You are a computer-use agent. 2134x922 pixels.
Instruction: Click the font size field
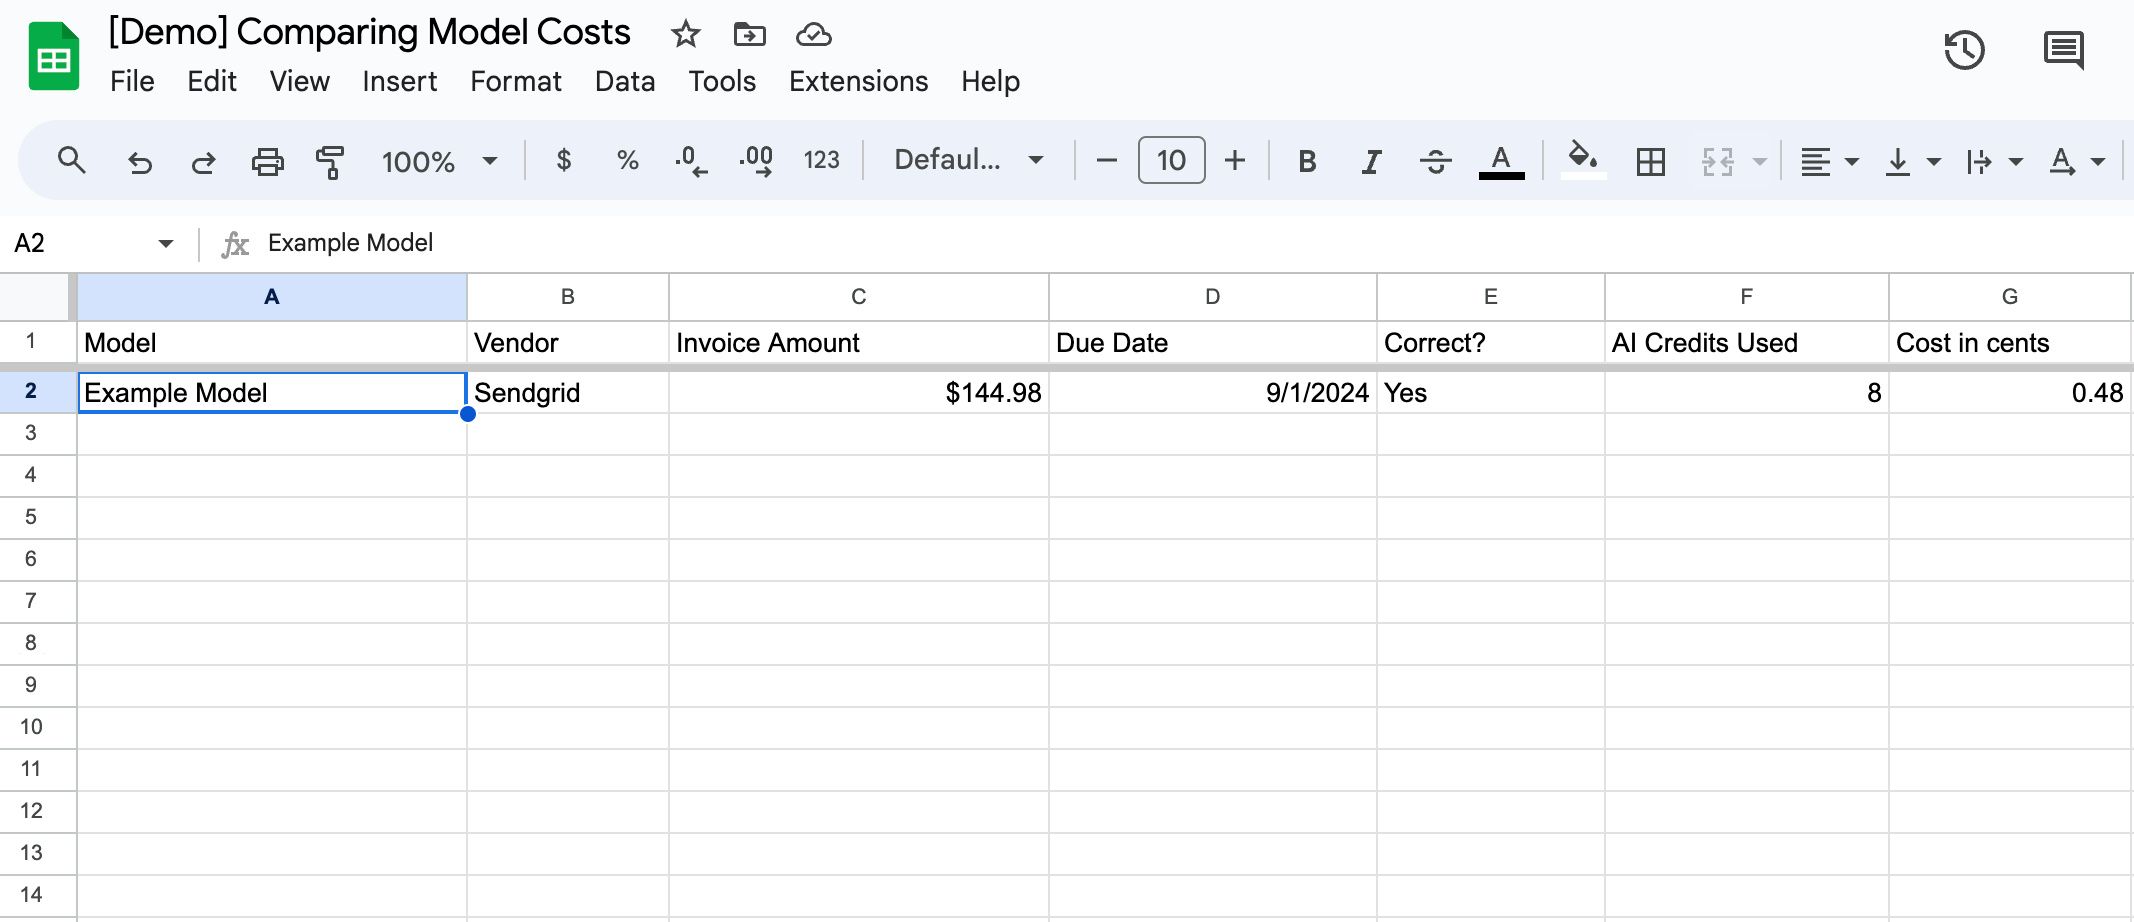(1171, 160)
